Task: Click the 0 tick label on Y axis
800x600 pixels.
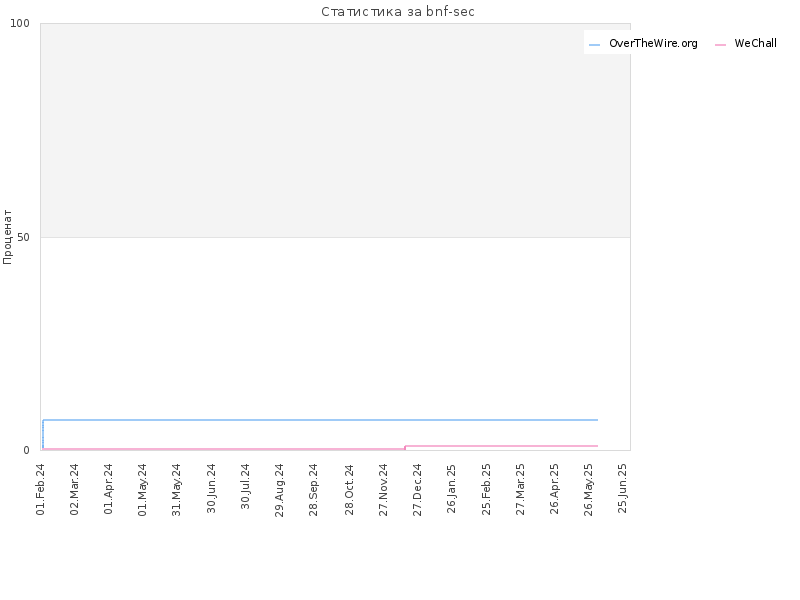Action: pos(27,450)
